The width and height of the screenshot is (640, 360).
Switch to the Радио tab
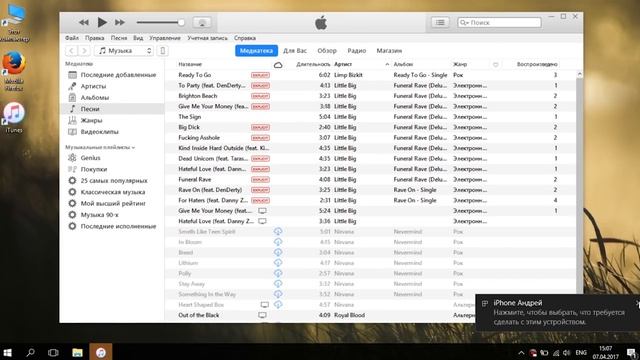(357, 51)
